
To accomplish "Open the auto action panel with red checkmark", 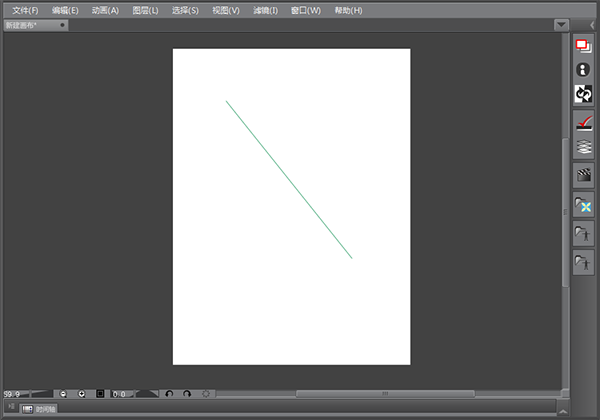I will tap(584, 122).
